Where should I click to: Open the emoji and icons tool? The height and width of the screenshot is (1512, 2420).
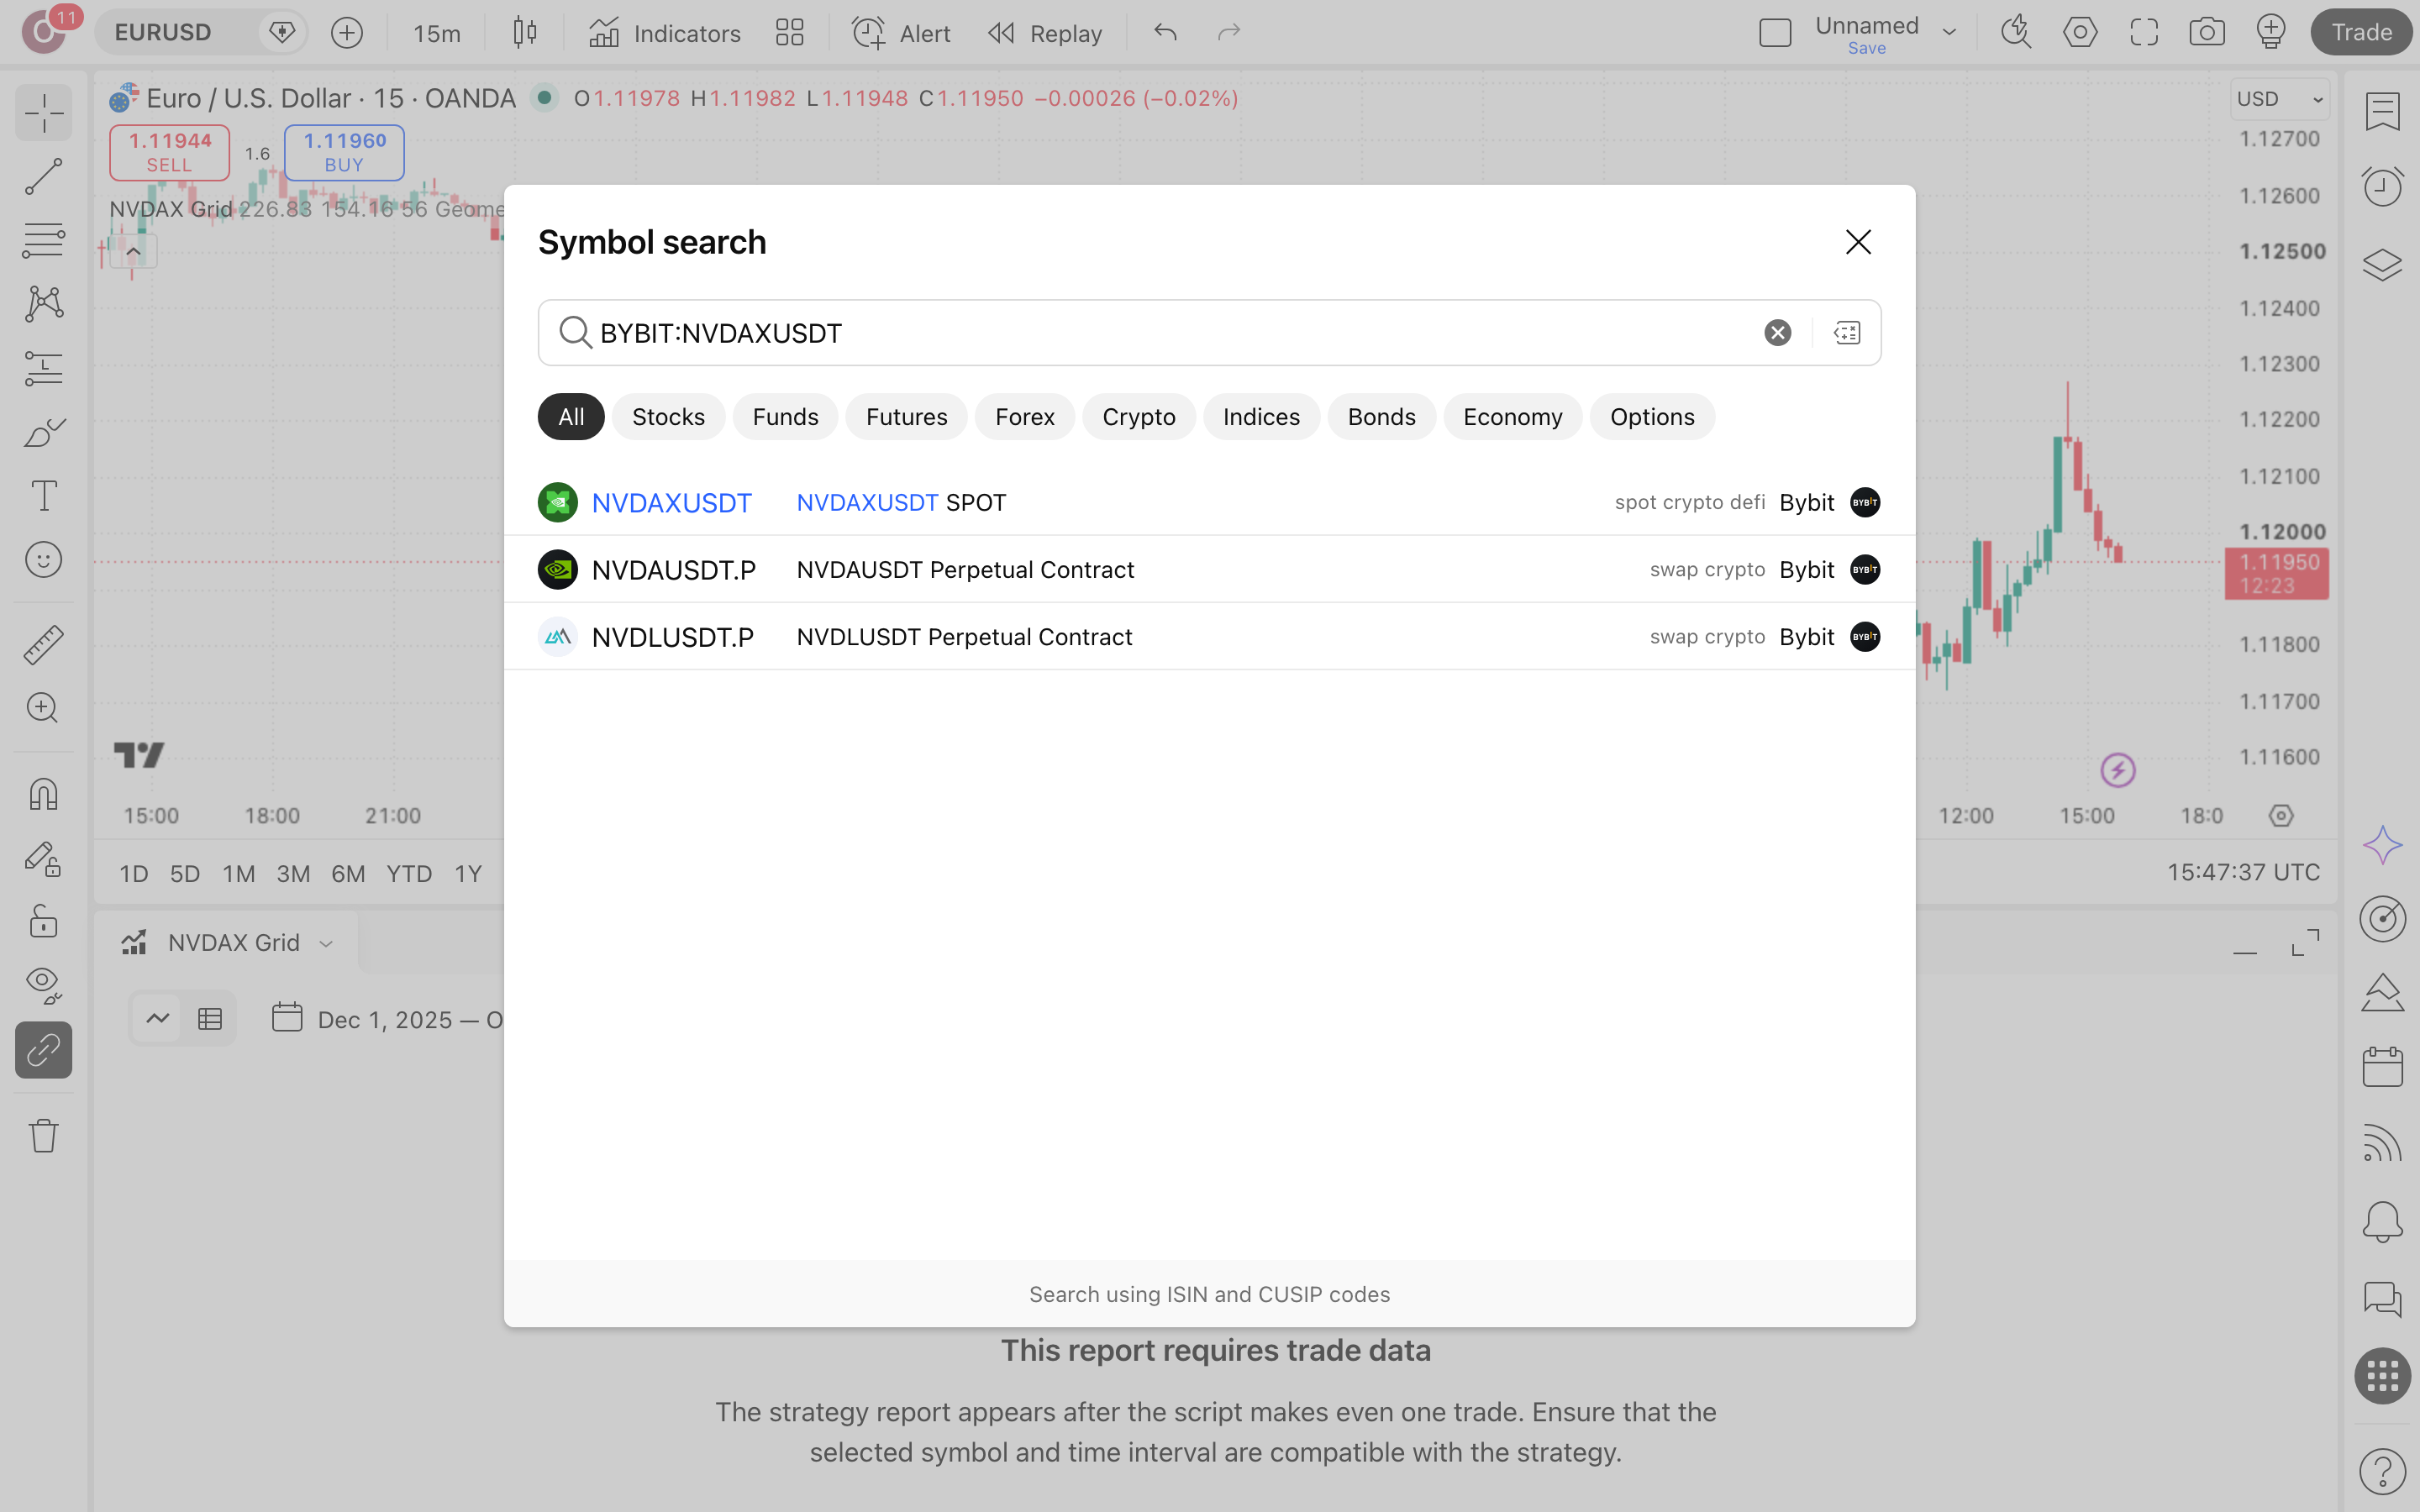pyautogui.click(x=43, y=560)
